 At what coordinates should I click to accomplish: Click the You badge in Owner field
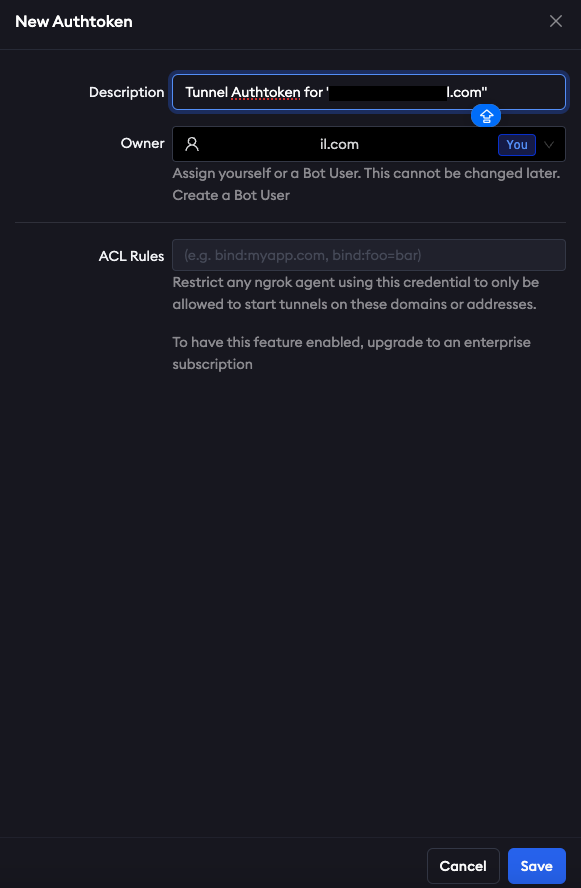[x=516, y=144]
